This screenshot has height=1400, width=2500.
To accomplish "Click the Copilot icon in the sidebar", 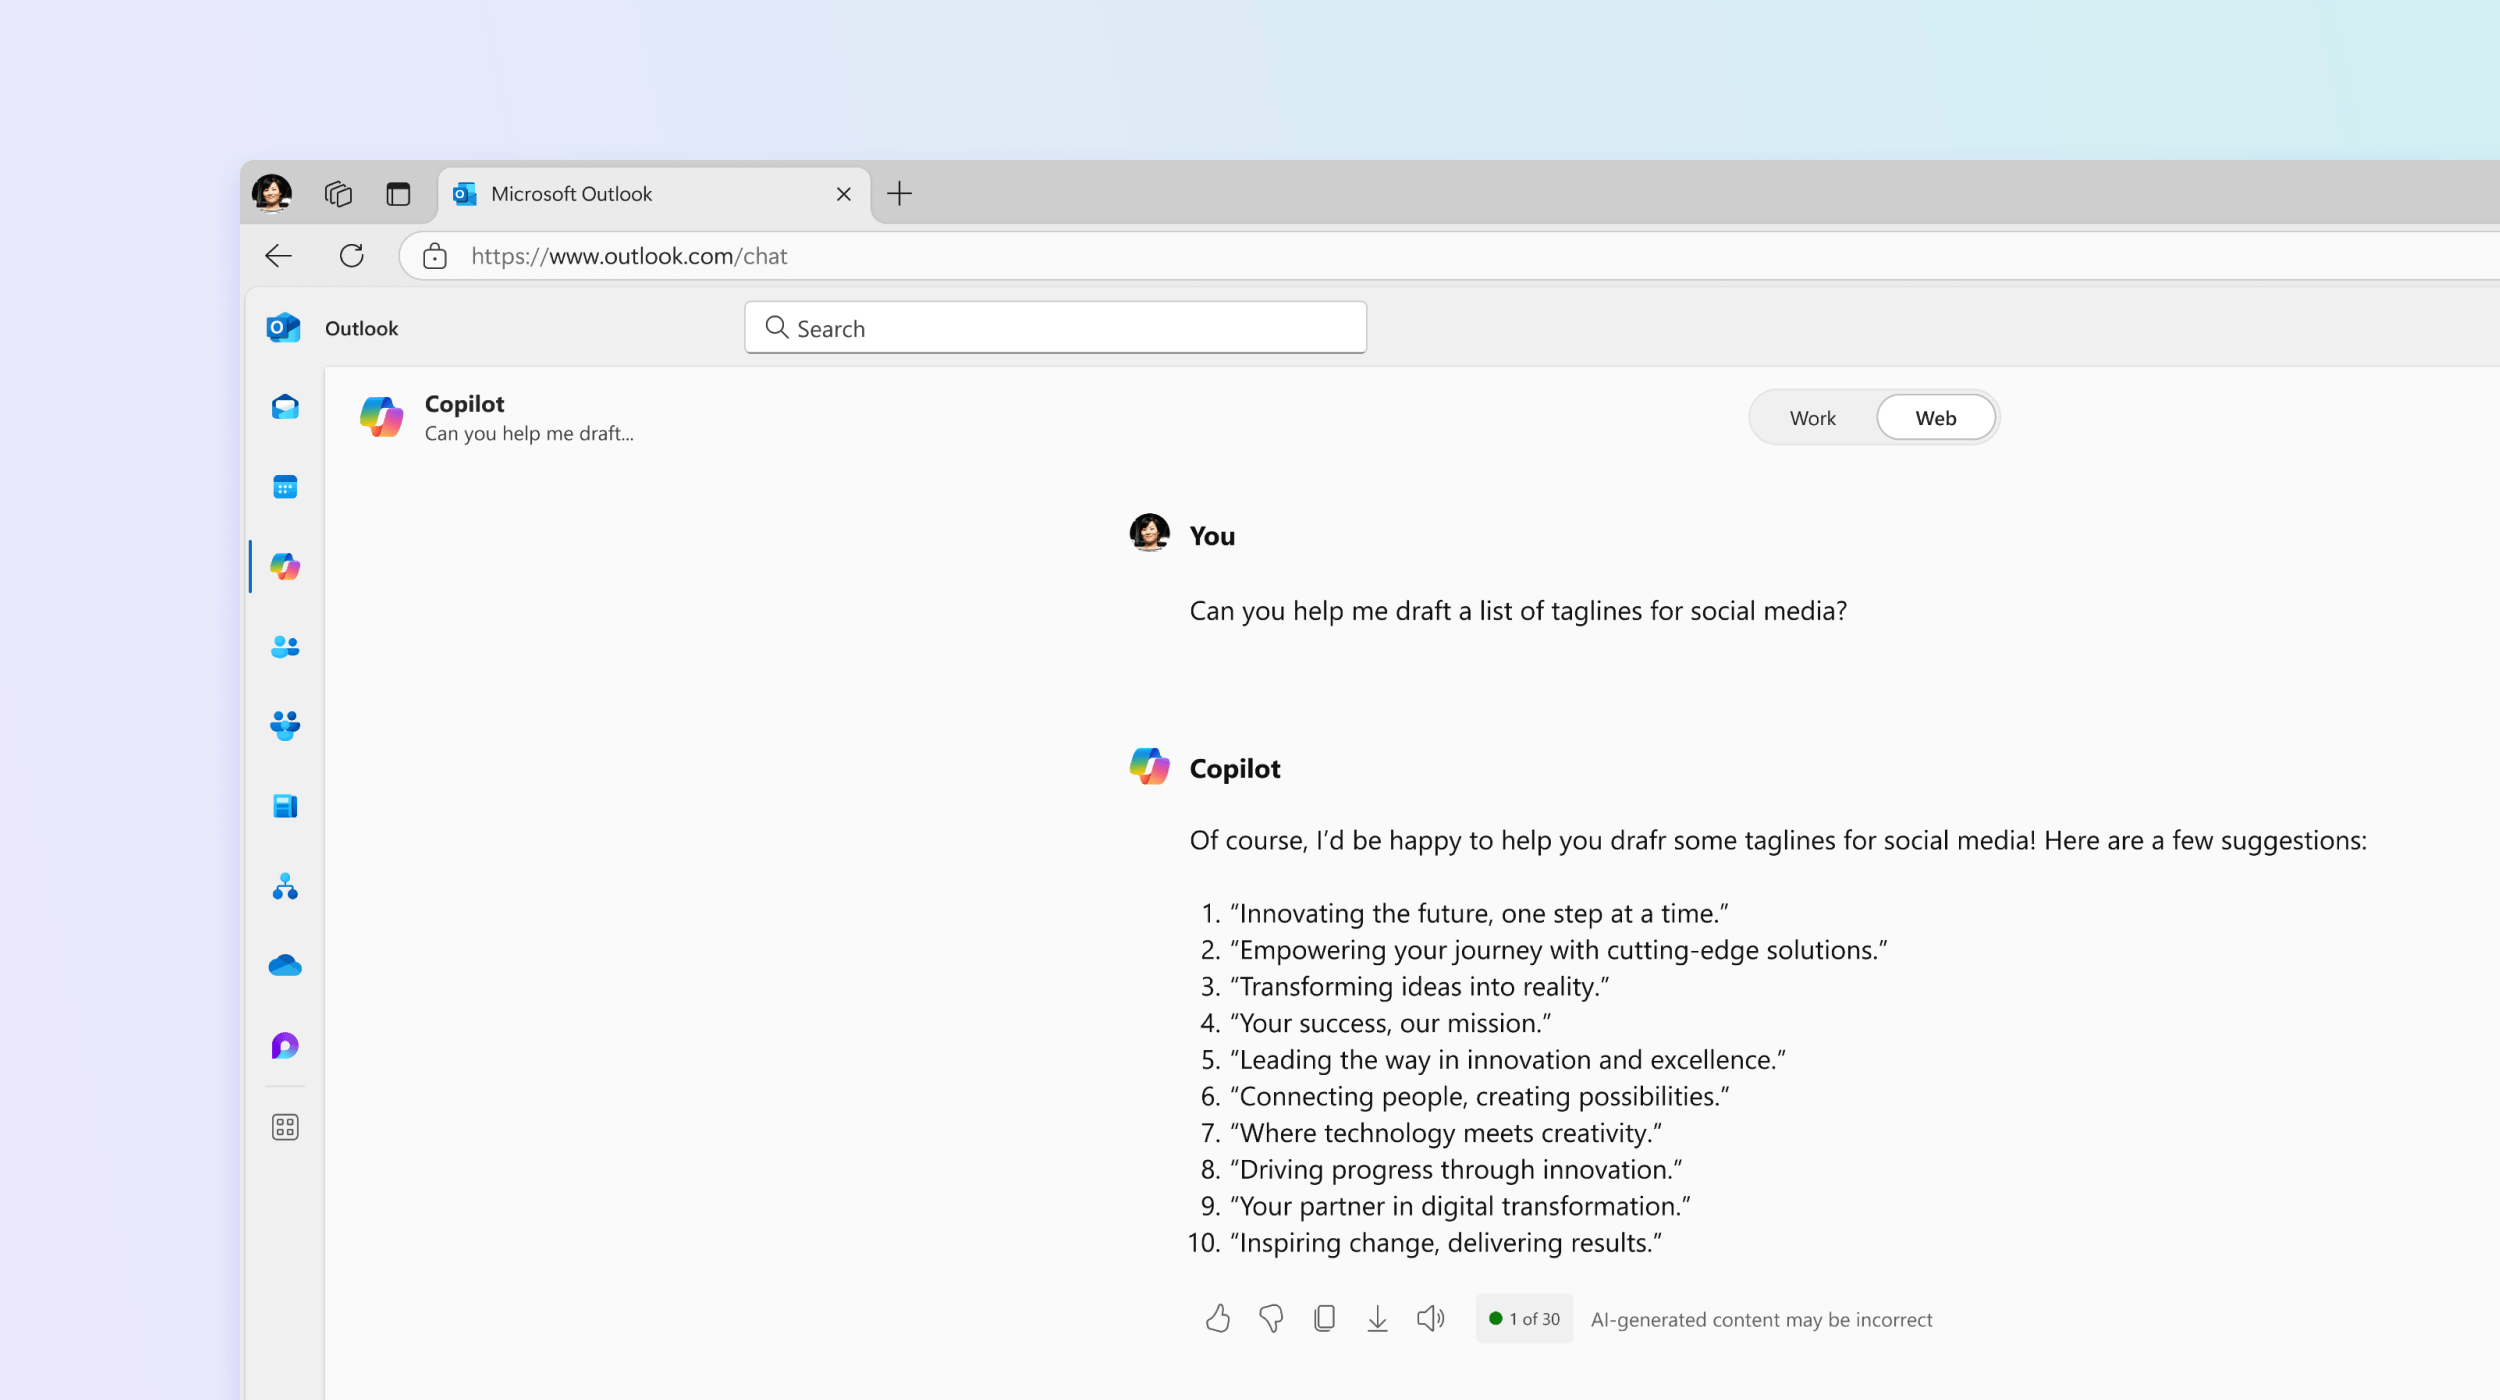I will click(x=283, y=565).
